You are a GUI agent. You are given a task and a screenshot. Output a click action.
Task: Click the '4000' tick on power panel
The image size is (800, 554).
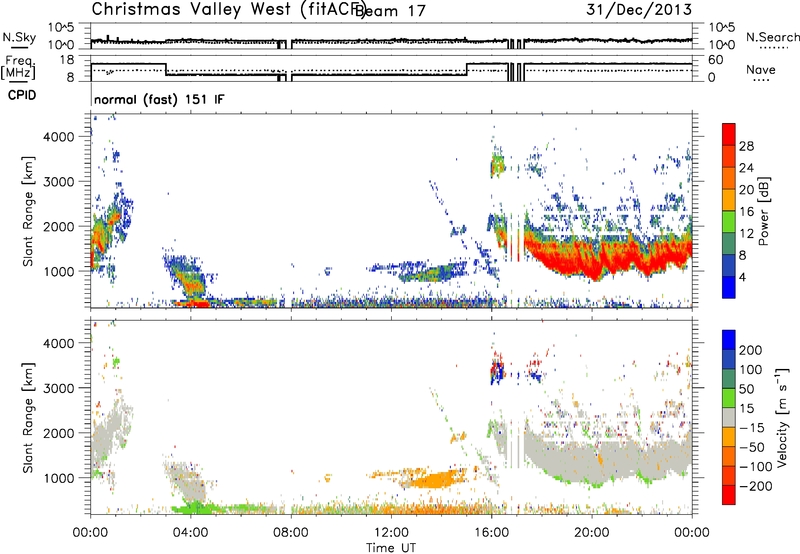point(58,137)
